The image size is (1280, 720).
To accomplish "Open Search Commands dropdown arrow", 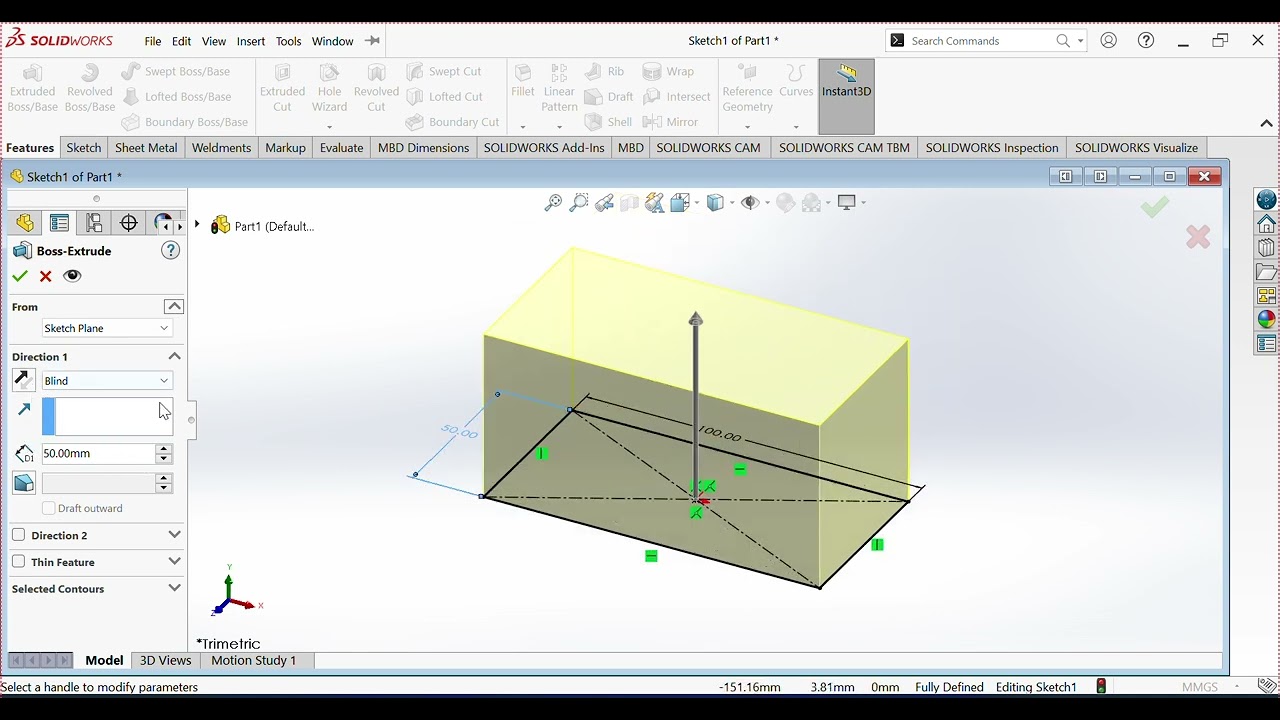I will (1080, 41).
